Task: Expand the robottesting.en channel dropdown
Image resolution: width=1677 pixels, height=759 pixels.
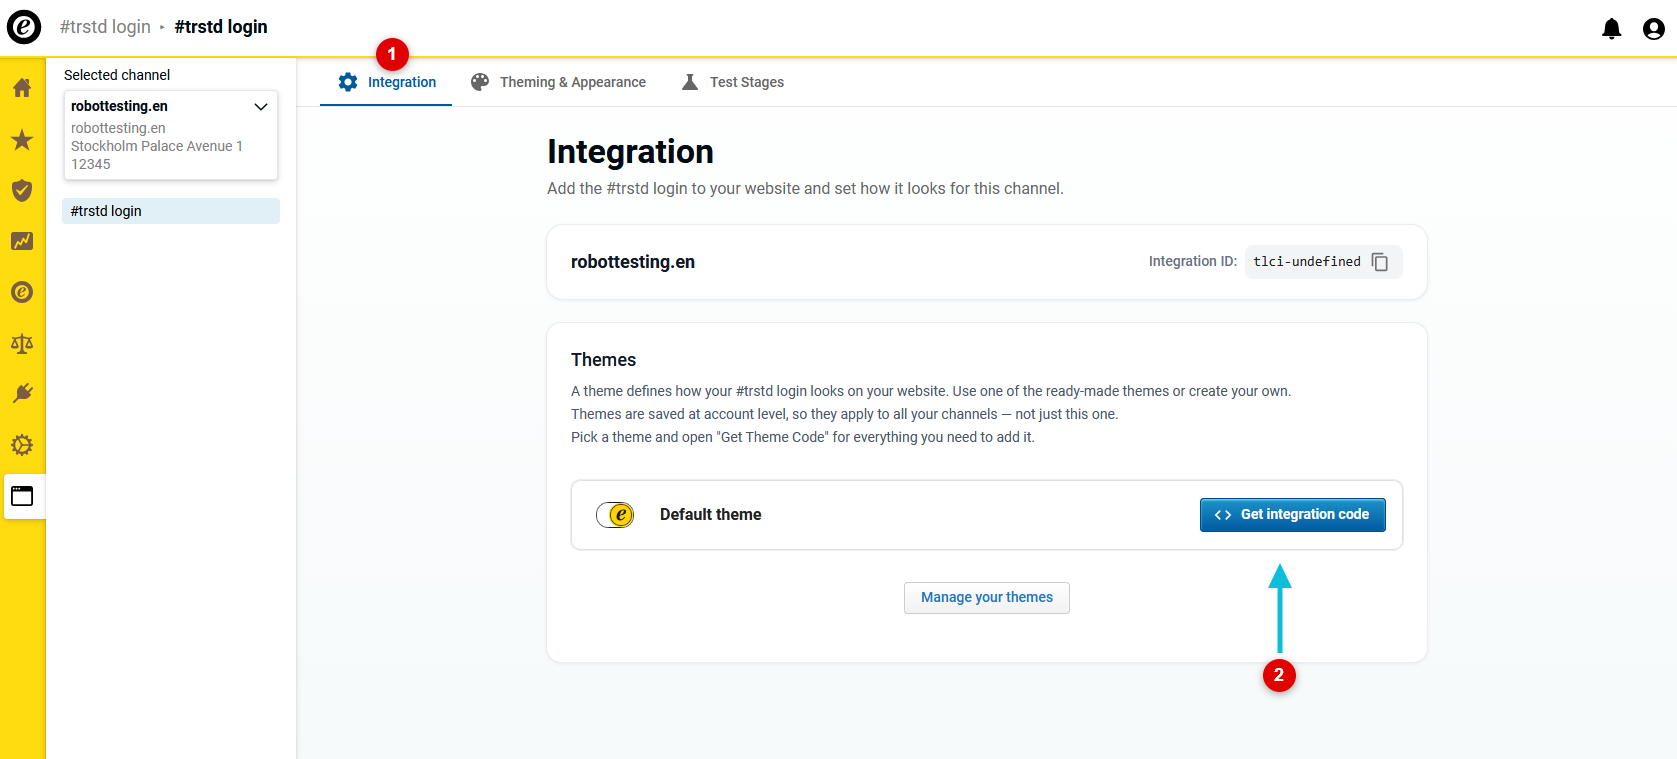Action: [261, 106]
